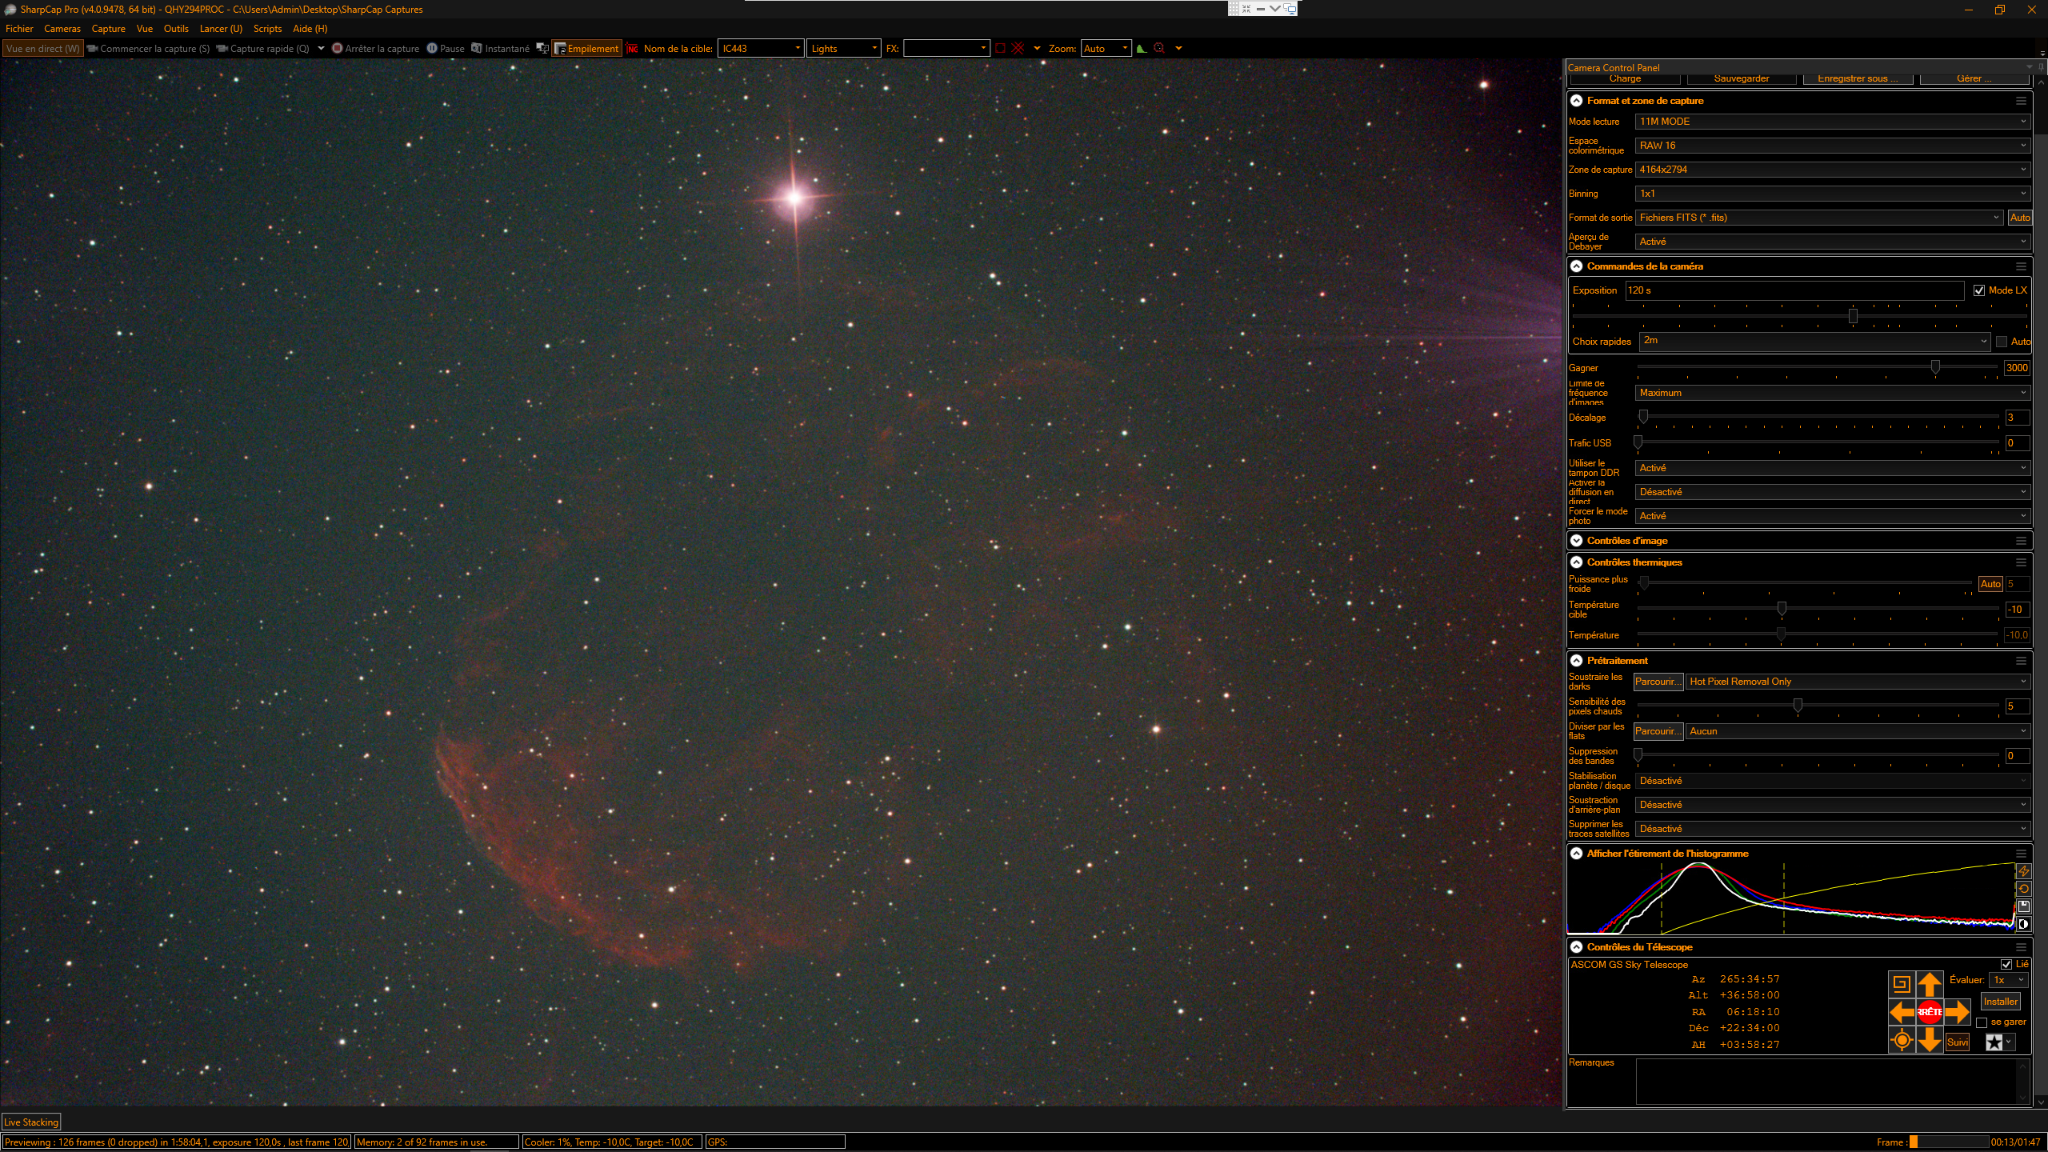Collapse the Contrôles thermiques section
This screenshot has width=2048, height=1152.
point(1576,562)
